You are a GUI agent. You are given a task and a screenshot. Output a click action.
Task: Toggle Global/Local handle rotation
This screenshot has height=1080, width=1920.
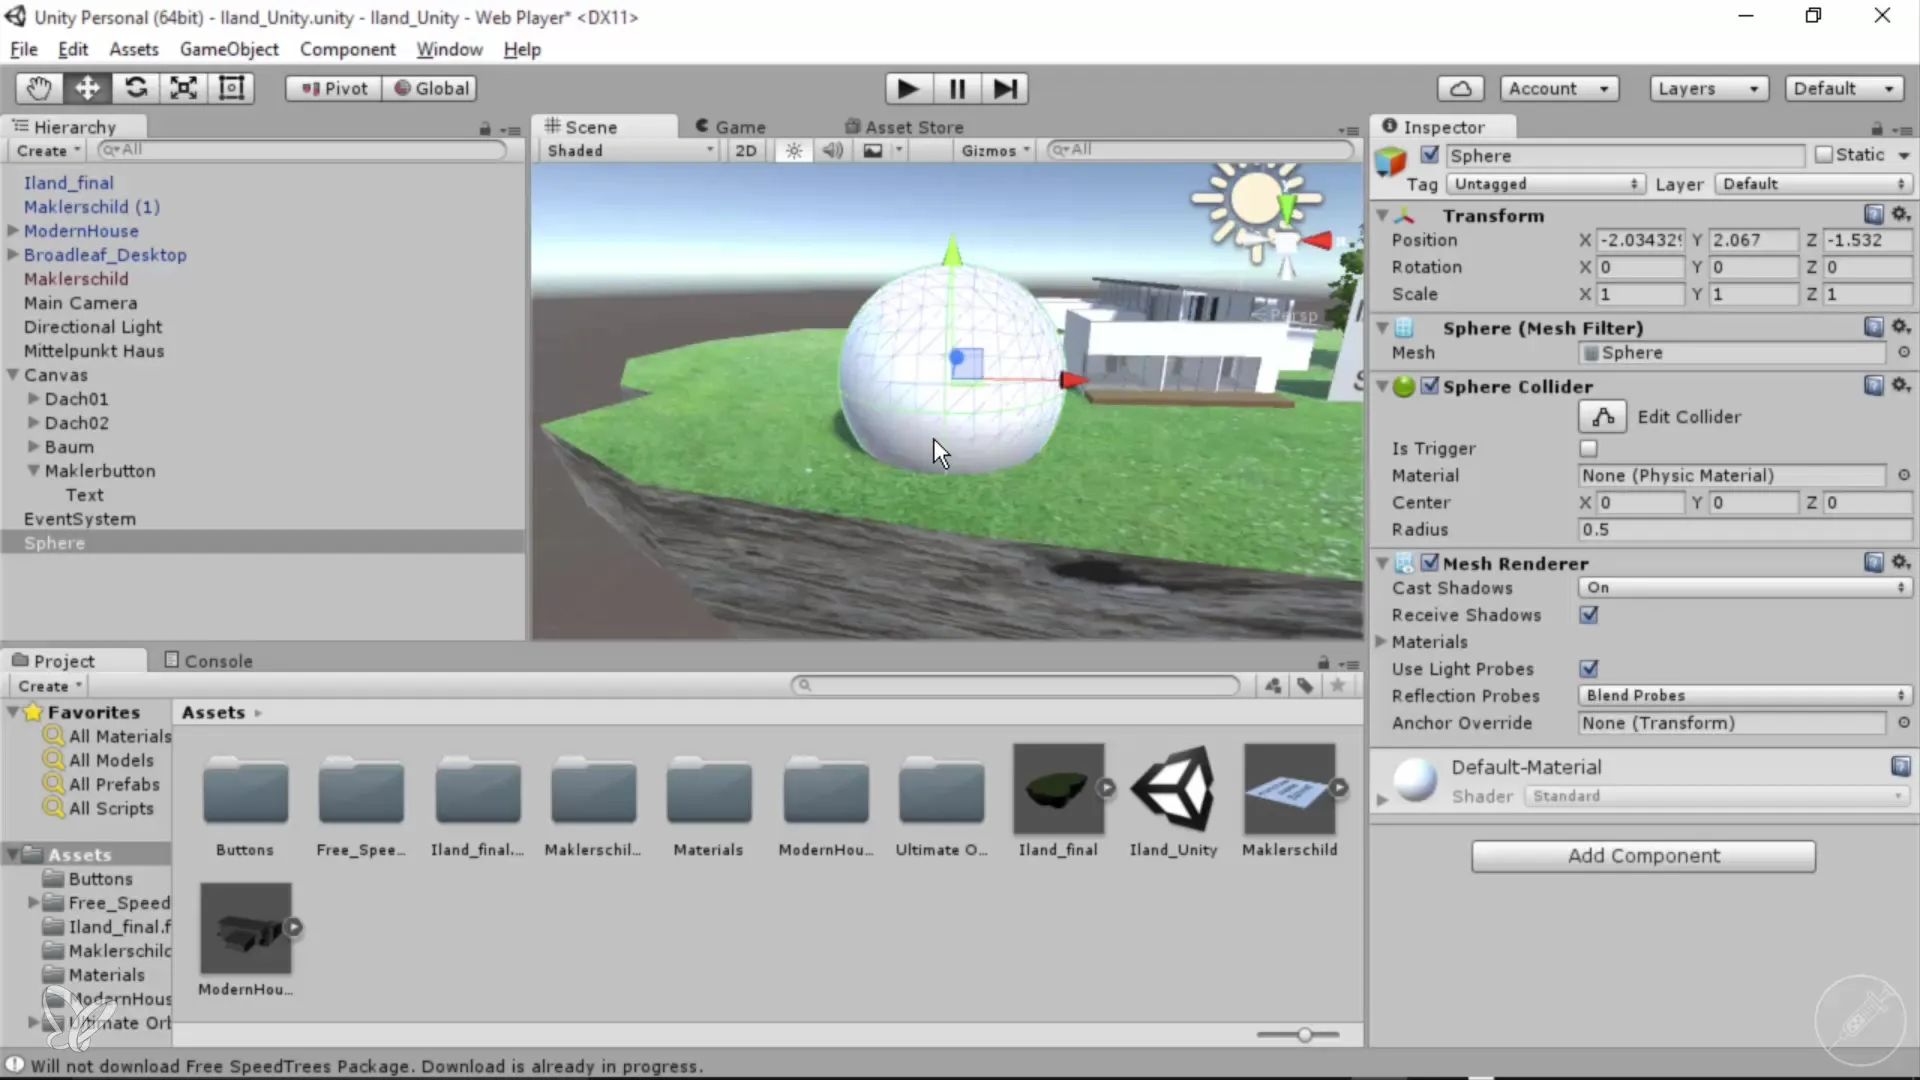pos(430,89)
